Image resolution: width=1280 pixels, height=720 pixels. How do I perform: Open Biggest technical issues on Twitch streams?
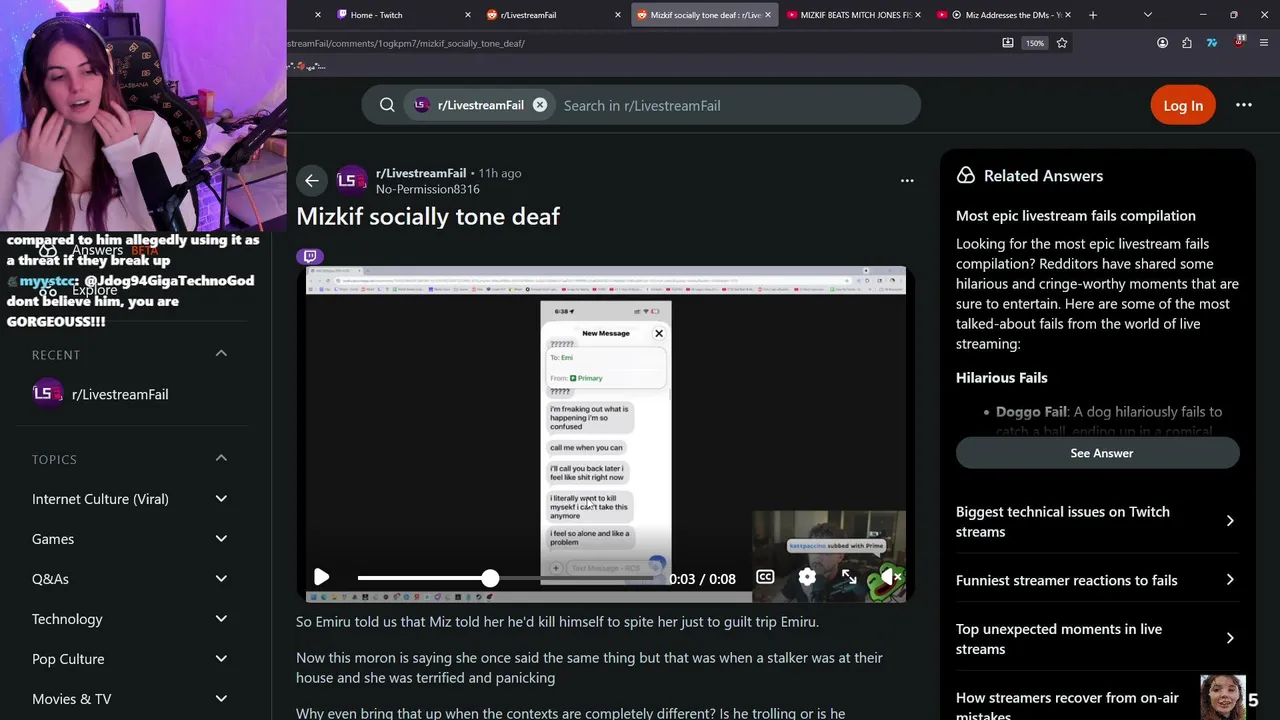[x=1097, y=521]
